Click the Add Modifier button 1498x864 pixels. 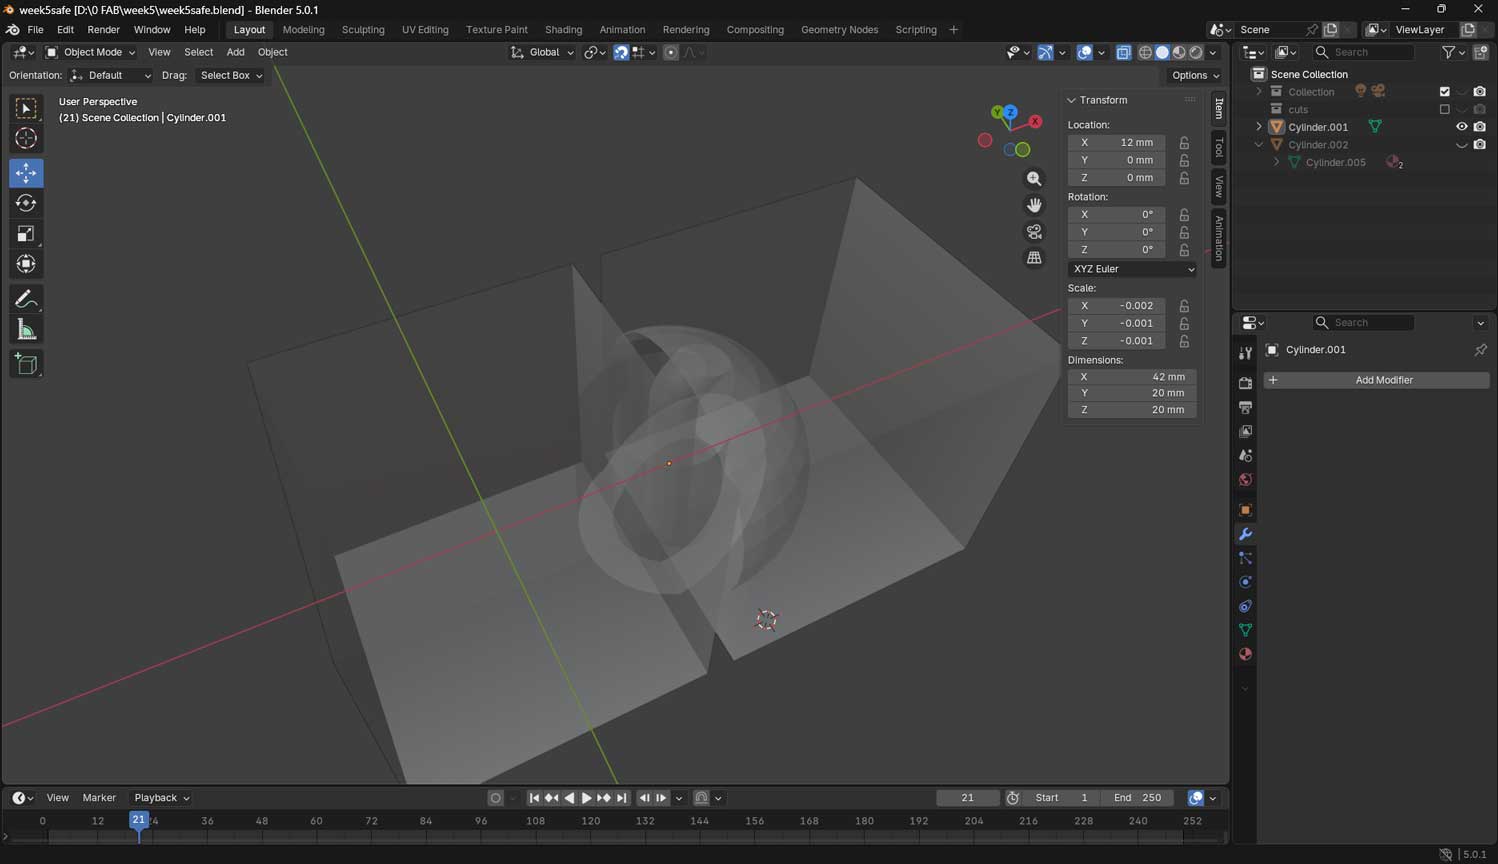click(1377, 380)
